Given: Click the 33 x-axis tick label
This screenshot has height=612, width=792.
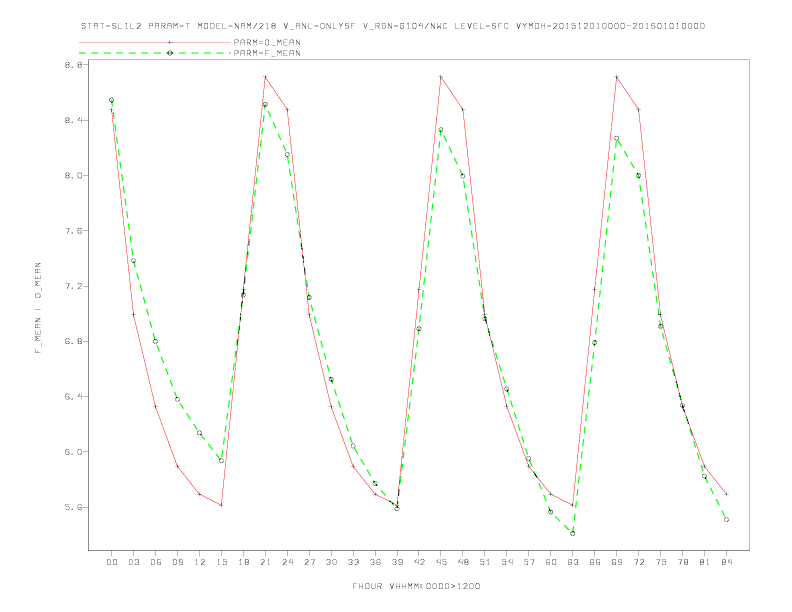Looking at the screenshot, I should (353, 562).
